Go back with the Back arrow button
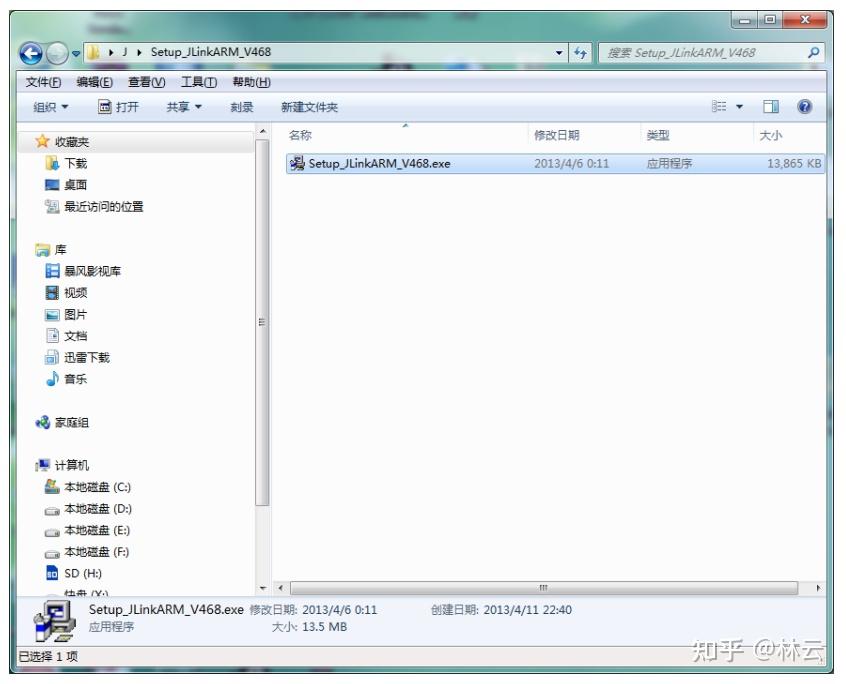The height and width of the screenshot is (684, 846). (31, 53)
